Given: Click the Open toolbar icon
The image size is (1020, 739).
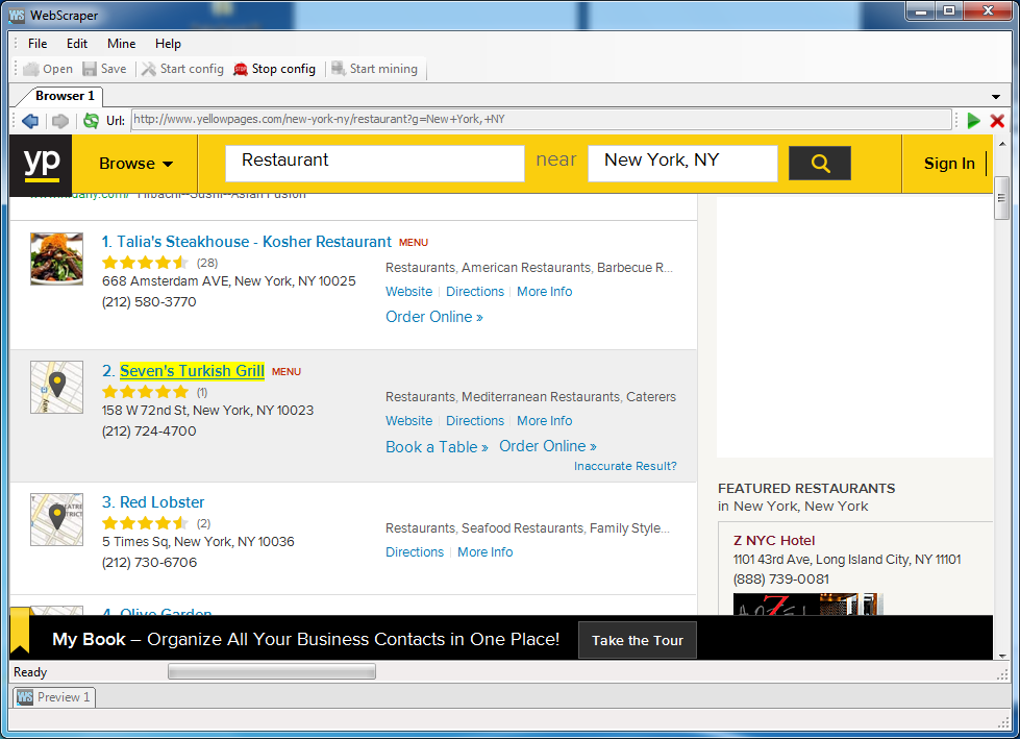Looking at the screenshot, I should (x=31, y=69).
